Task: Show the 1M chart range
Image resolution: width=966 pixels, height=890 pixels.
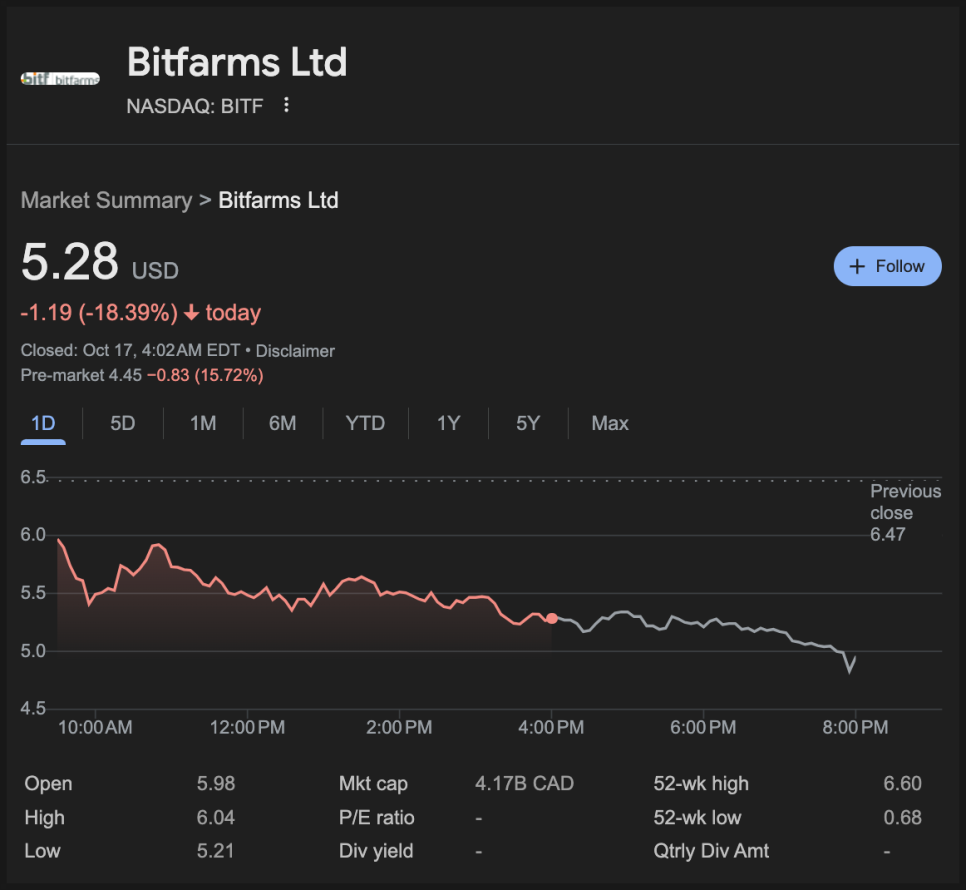Action: pyautogui.click(x=203, y=423)
